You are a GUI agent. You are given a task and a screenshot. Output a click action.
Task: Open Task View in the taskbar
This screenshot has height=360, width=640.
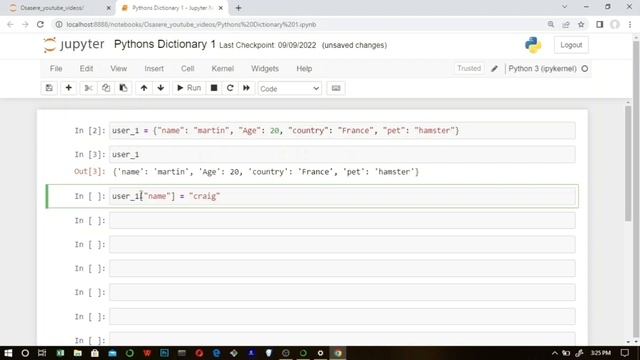point(42,353)
